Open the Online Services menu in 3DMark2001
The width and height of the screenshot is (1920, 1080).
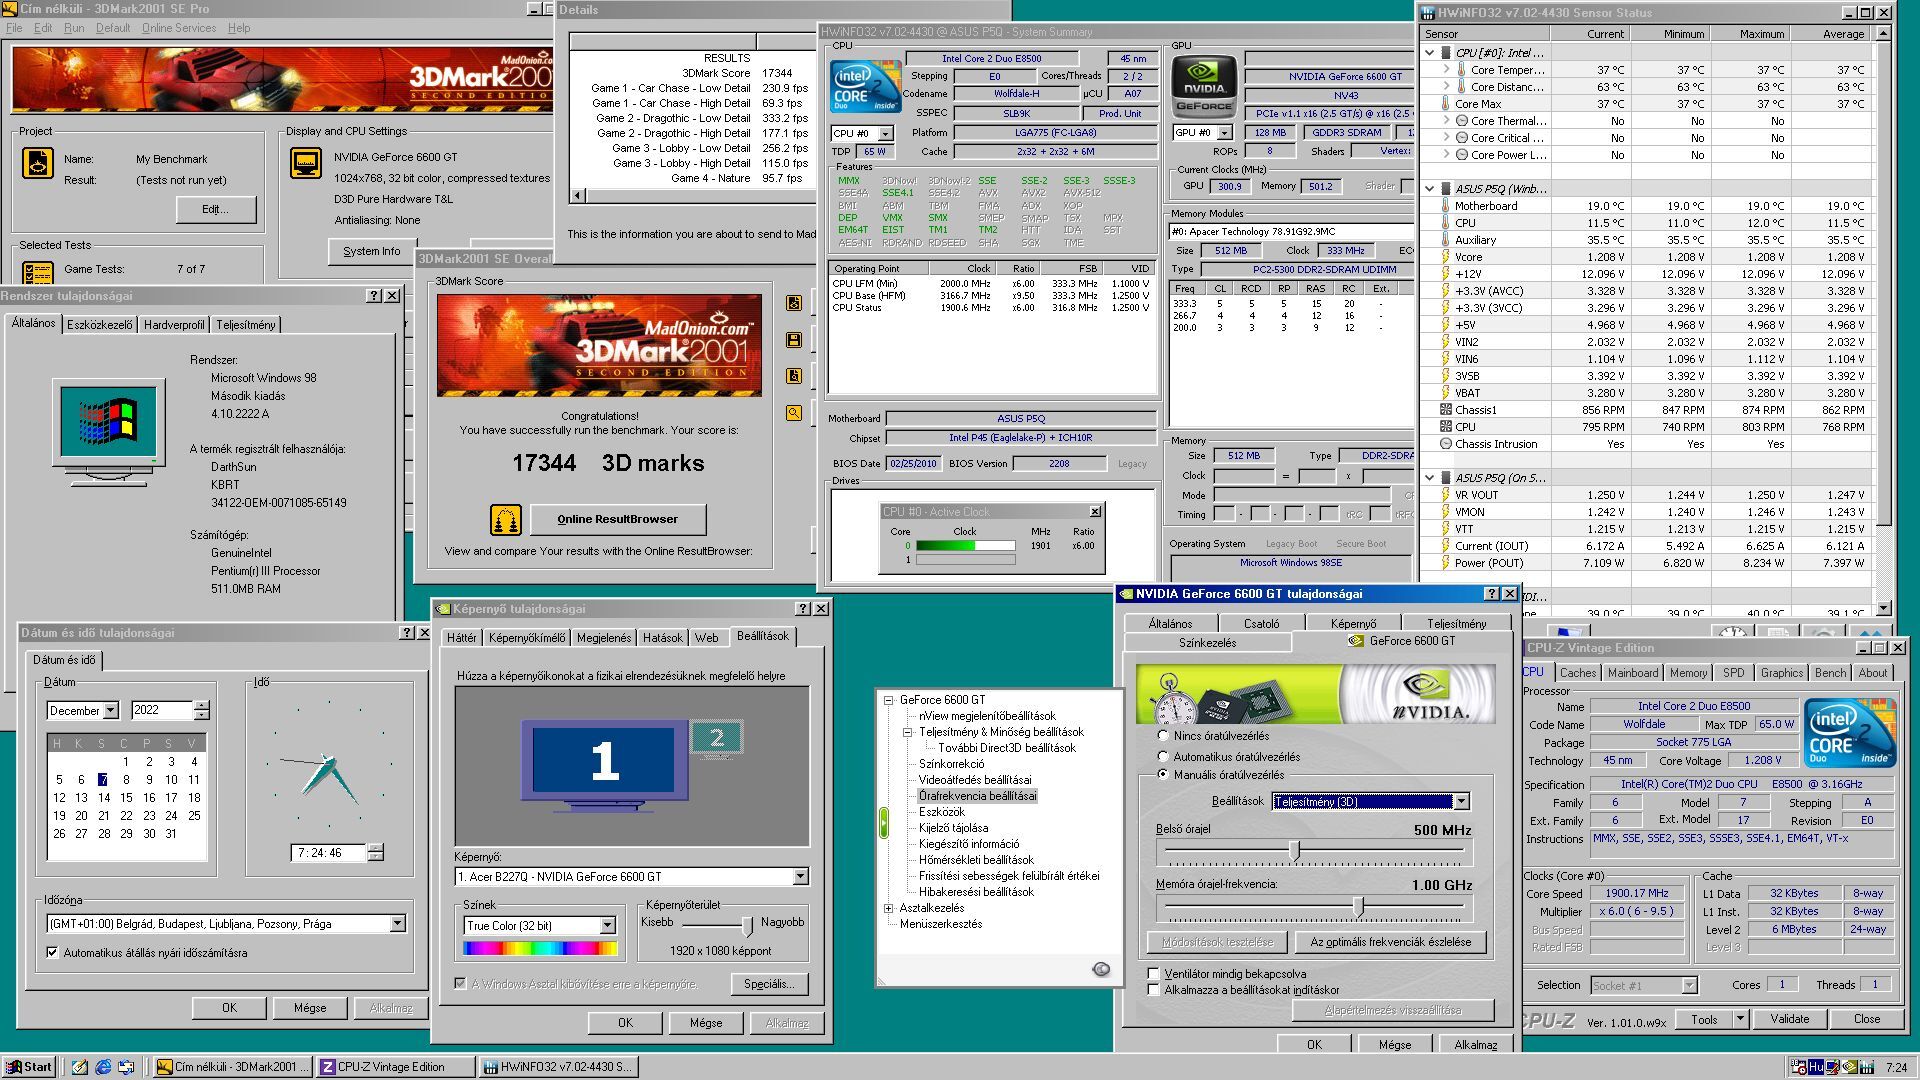pos(178,28)
